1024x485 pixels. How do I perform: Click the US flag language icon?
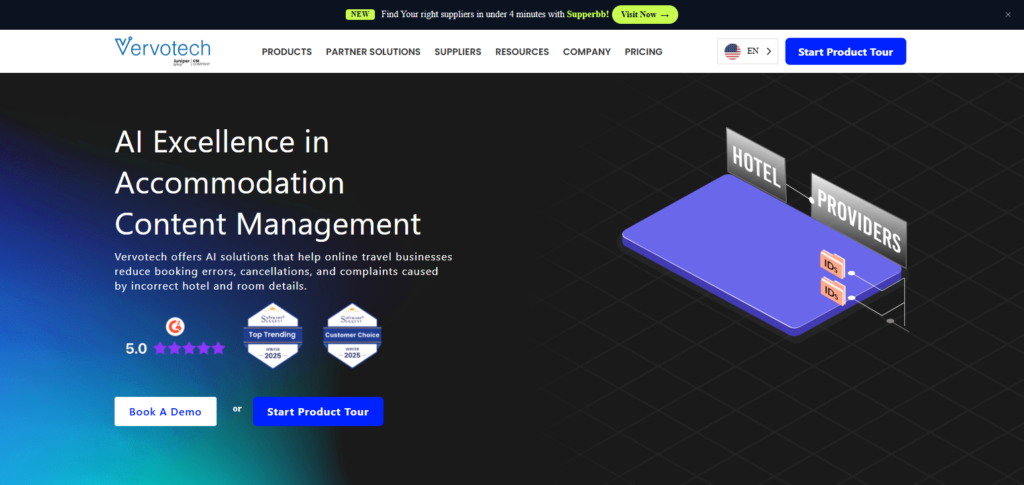coord(732,52)
